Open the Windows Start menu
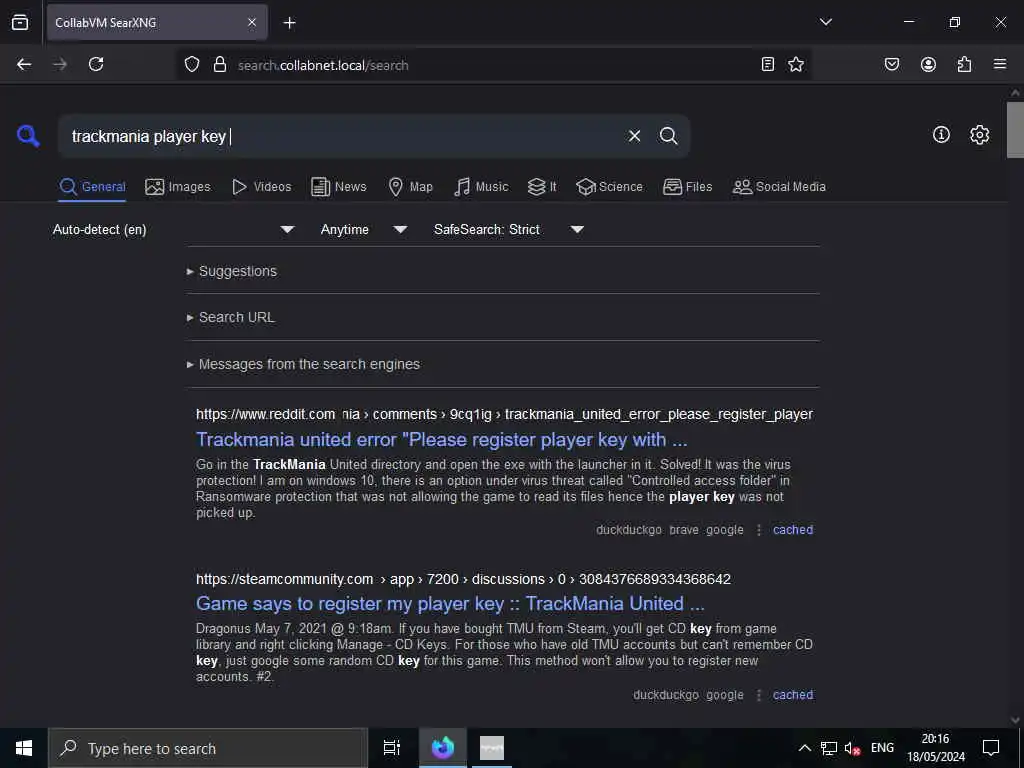 (x=24, y=748)
